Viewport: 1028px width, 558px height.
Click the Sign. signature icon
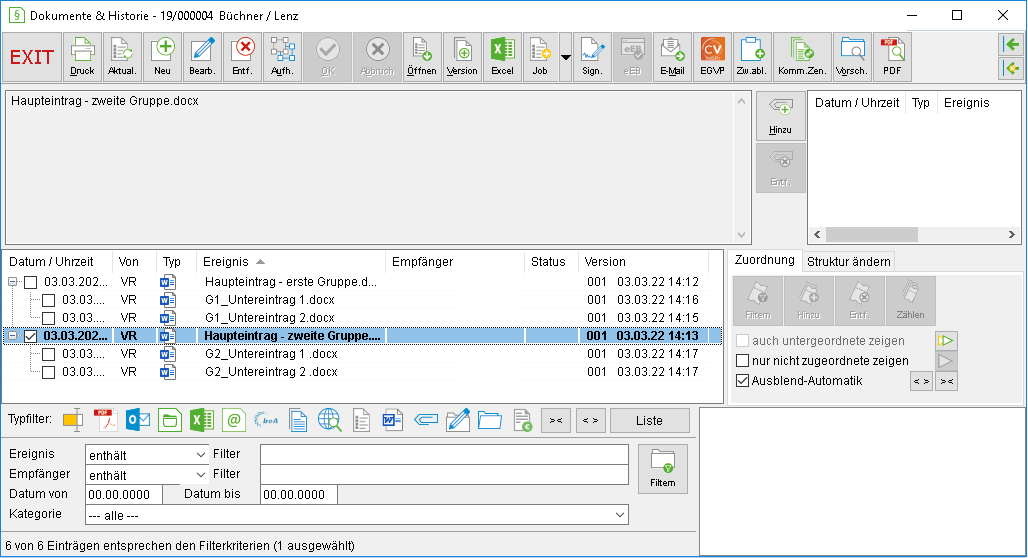[x=592, y=57]
